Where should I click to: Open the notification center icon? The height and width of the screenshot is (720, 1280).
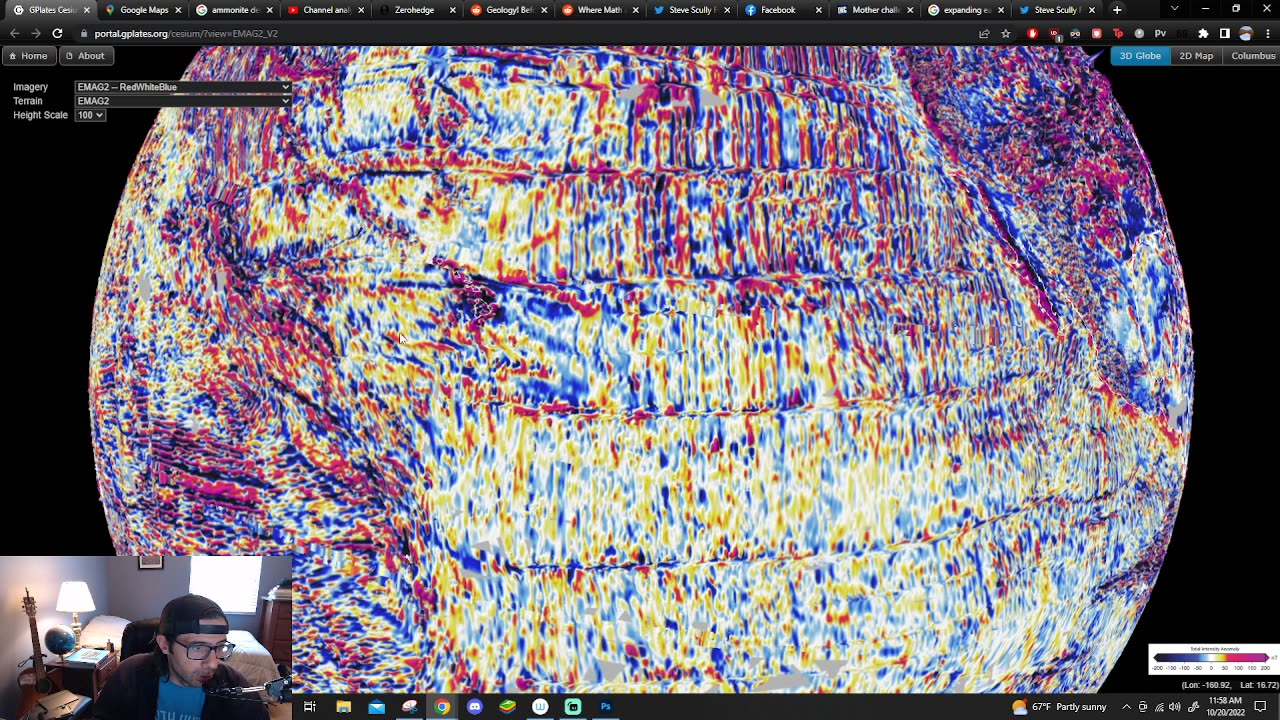[1261, 707]
